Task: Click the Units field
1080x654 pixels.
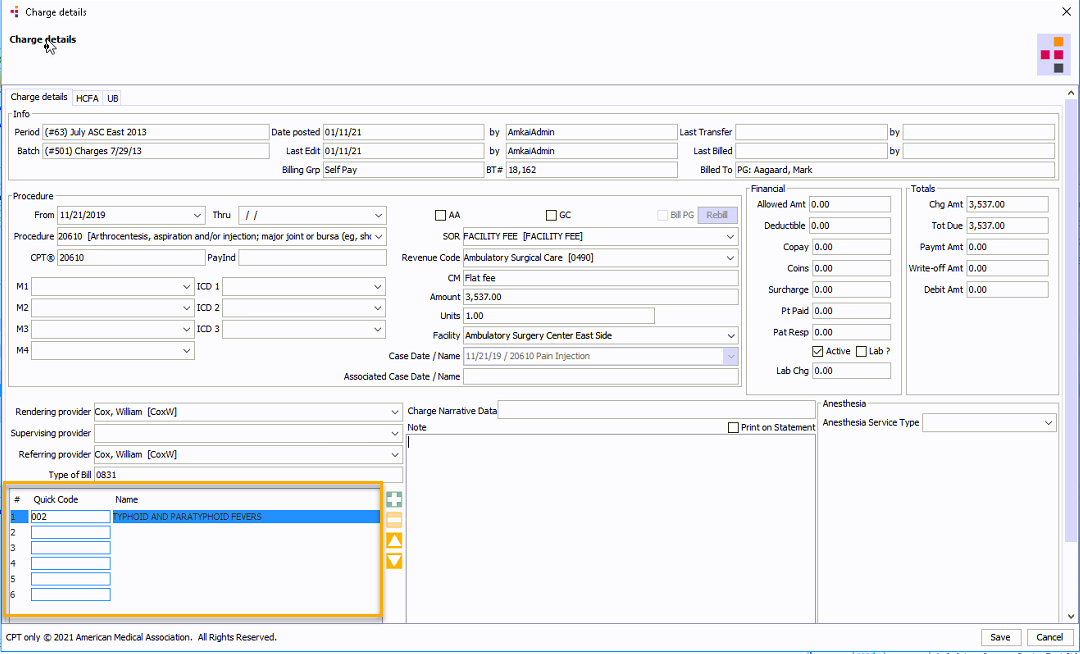Action: click(559, 316)
